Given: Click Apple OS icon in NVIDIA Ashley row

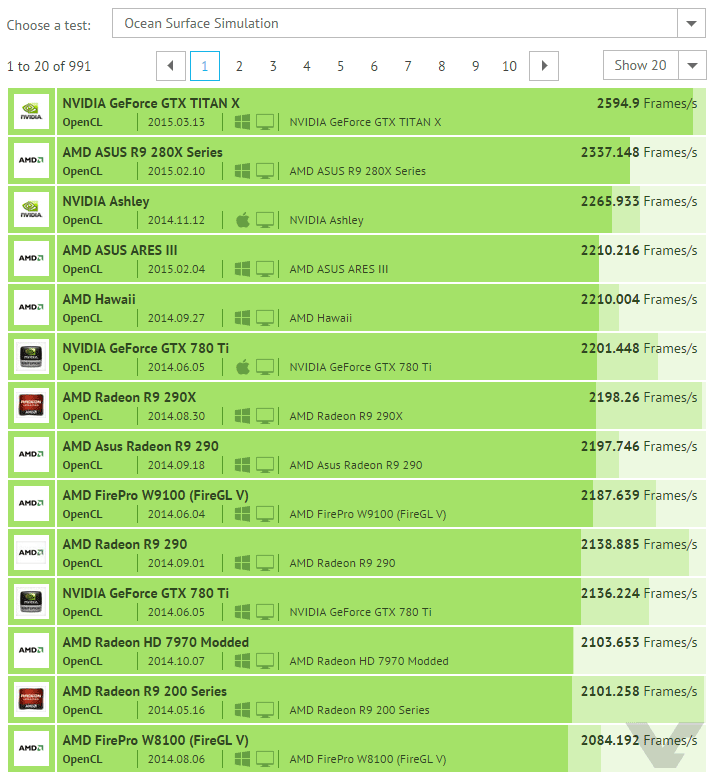Looking at the screenshot, I should pos(242,220).
